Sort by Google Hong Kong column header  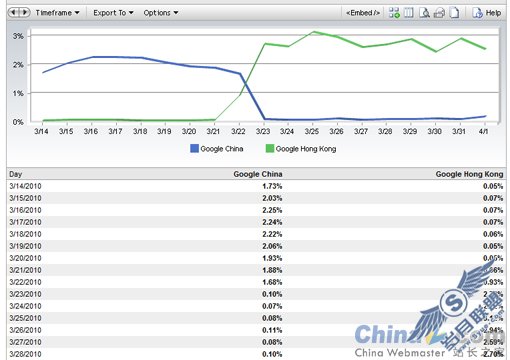(x=469, y=174)
